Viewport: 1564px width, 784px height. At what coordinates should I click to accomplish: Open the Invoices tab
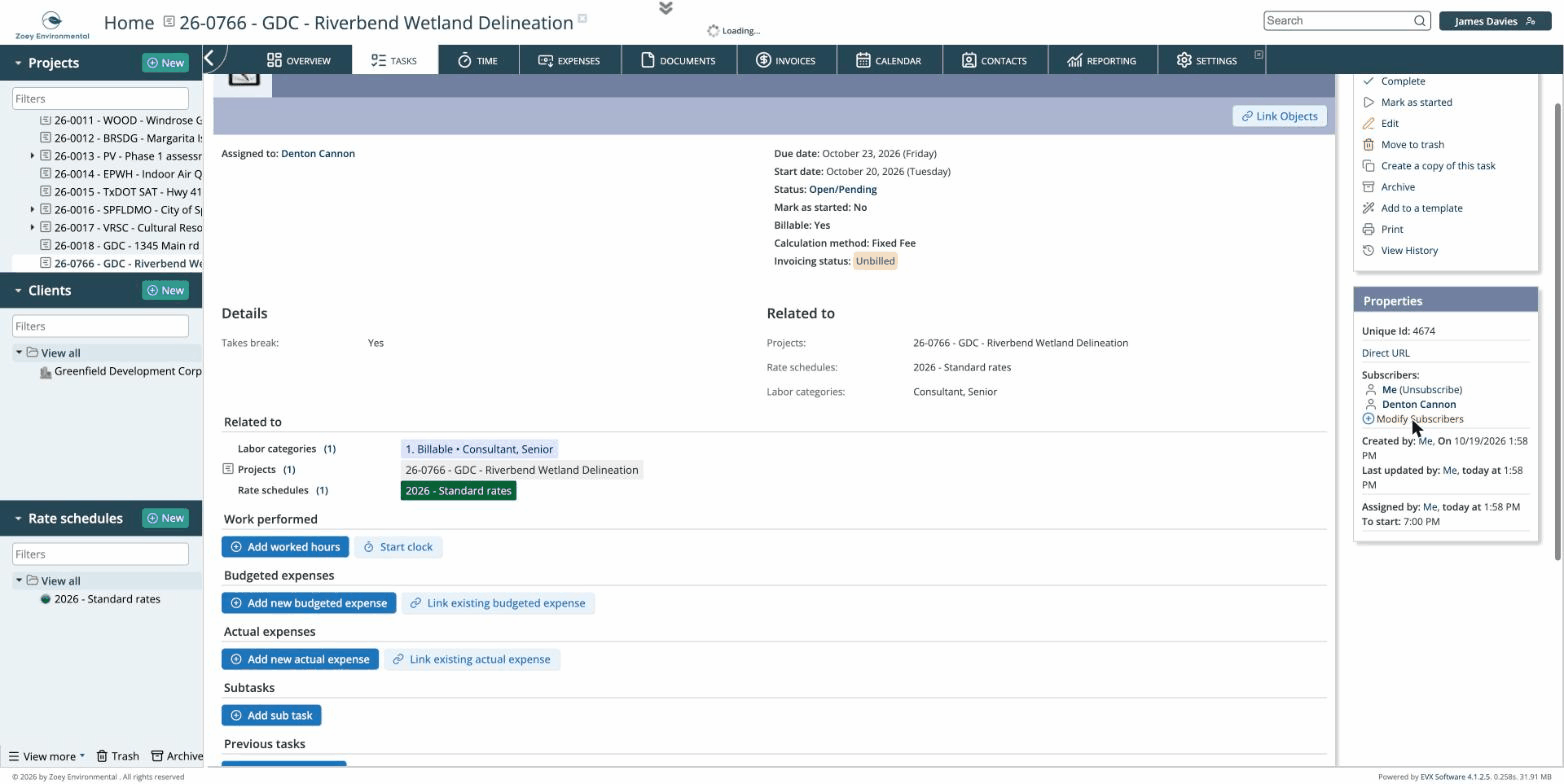tap(785, 60)
